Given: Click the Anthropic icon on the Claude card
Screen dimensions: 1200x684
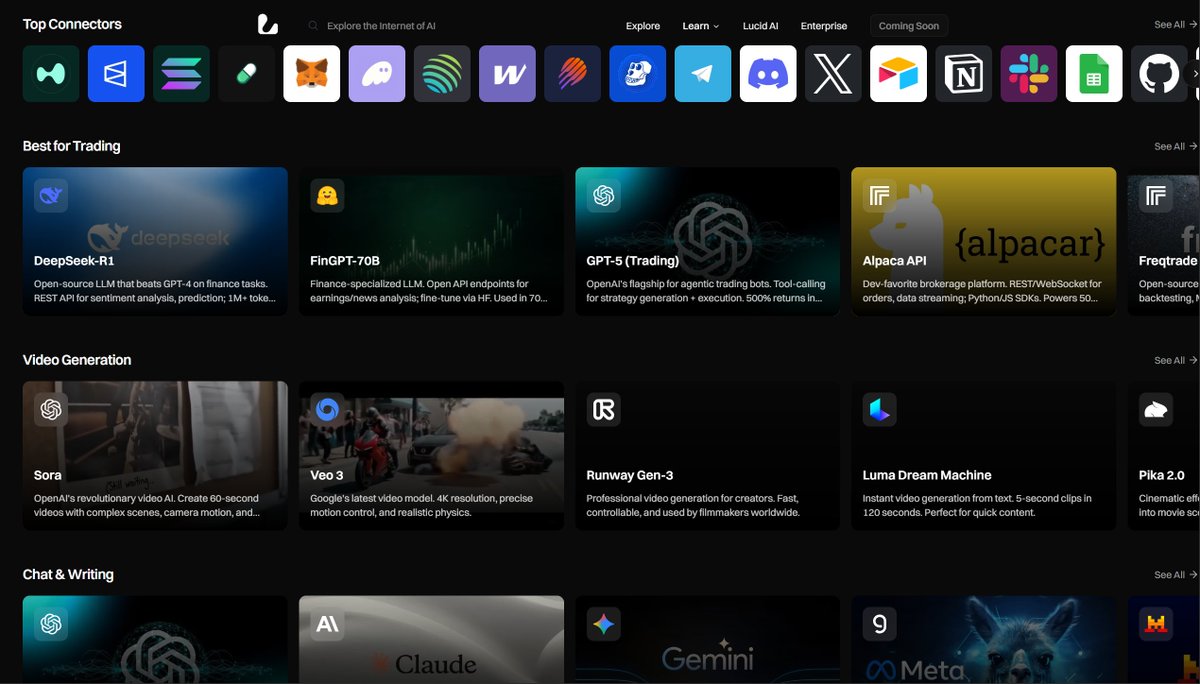Looking at the screenshot, I should pos(327,625).
